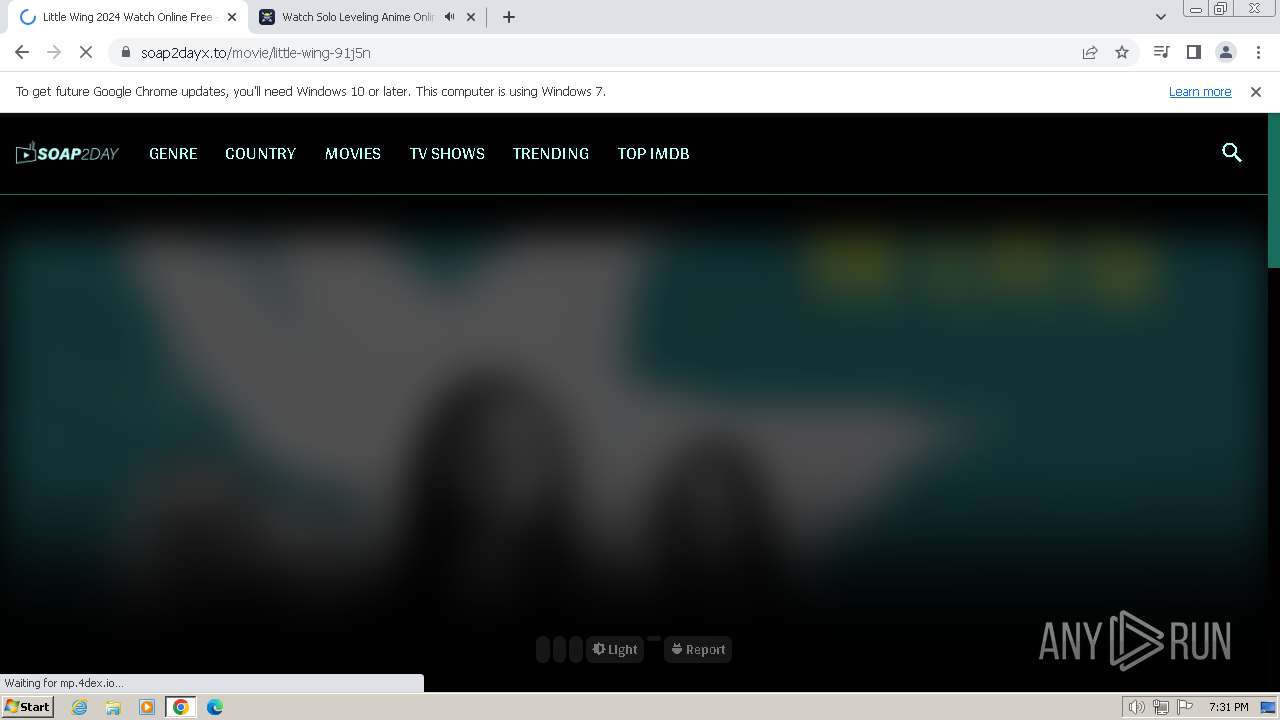Screen dimensions: 1280x720
Task: Close the Solo Leveling tab
Action: (x=471, y=17)
